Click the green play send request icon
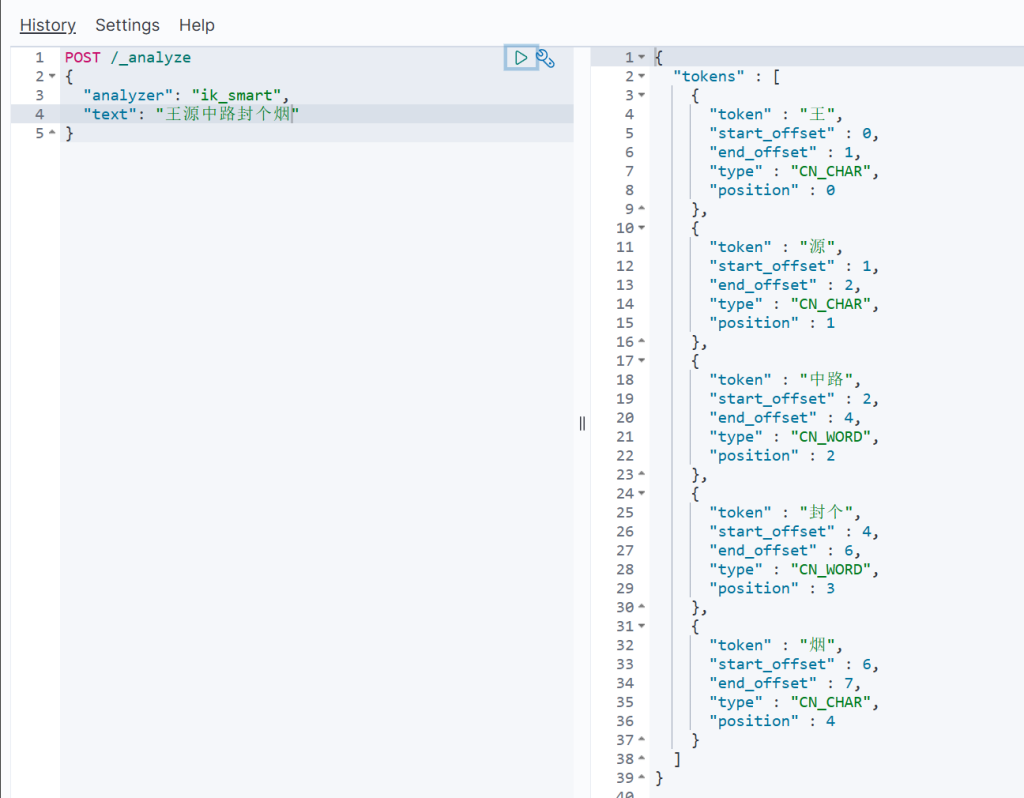This screenshot has width=1024, height=798. tap(520, 58)
